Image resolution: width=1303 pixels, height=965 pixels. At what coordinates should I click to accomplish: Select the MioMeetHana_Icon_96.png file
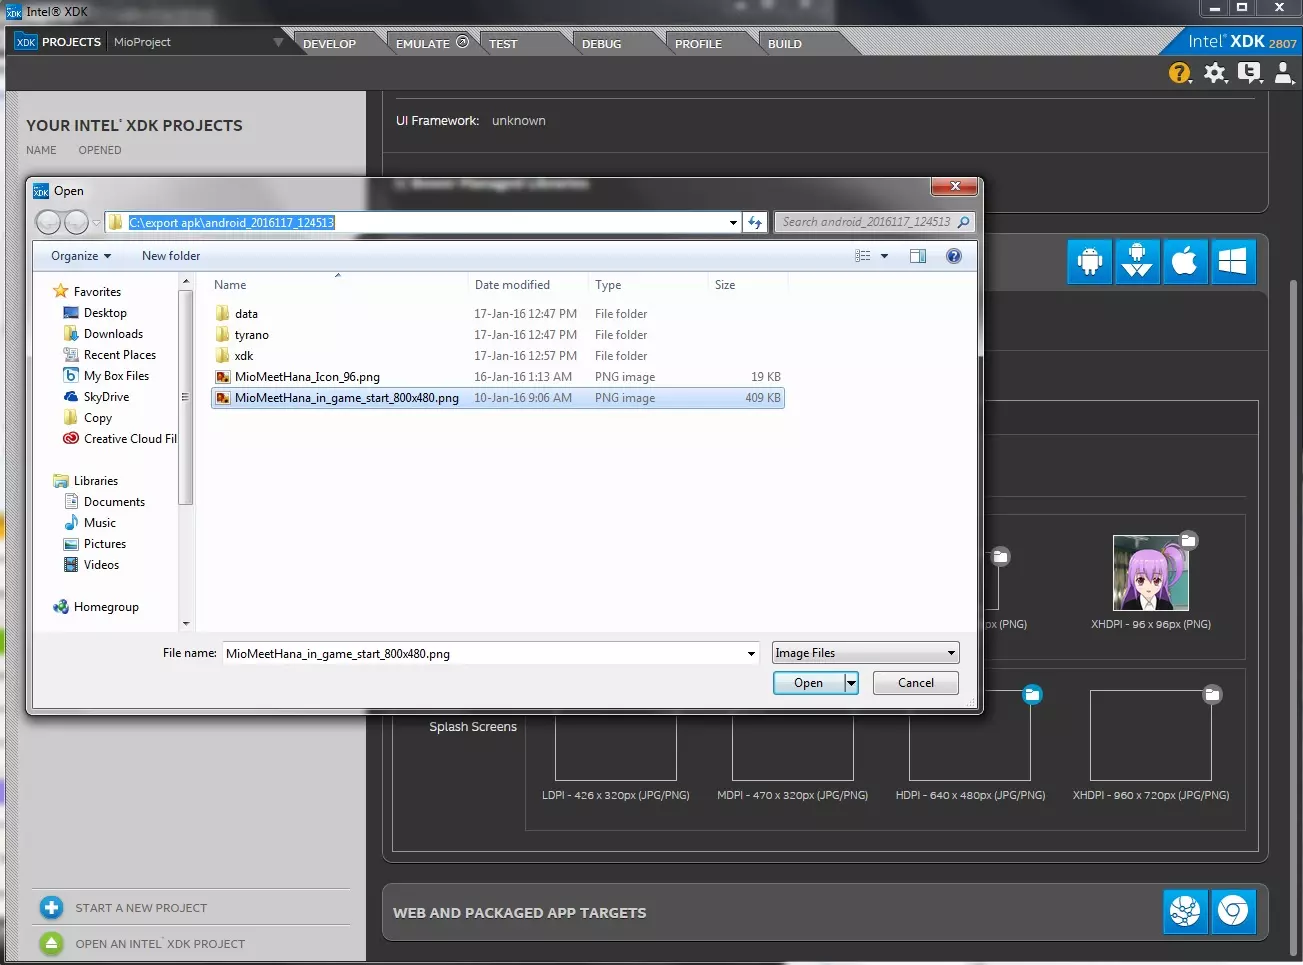point(307,377)
